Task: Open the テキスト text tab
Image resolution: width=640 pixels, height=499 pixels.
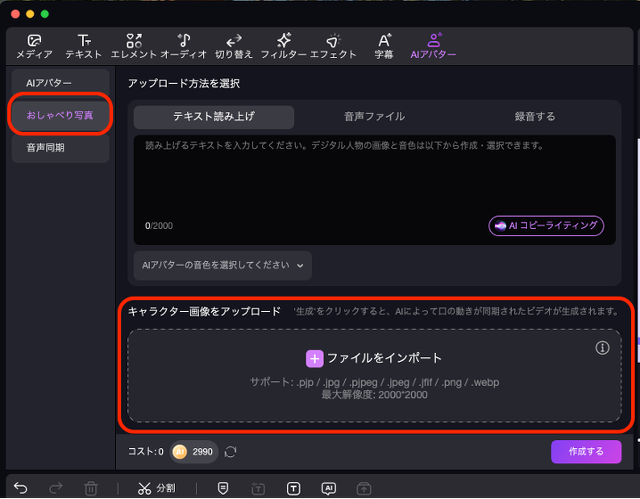Action: (84, 47)
